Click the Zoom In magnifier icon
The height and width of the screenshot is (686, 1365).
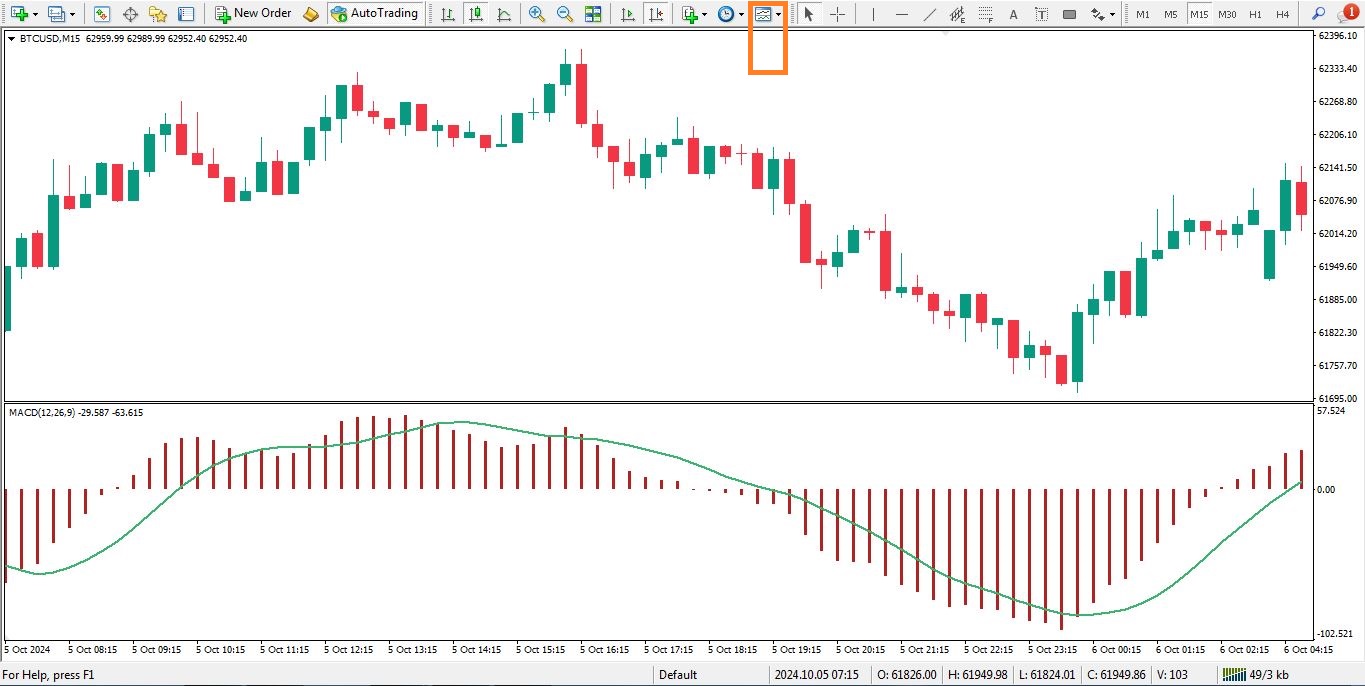pyautogui.click(x=537, y=14)
